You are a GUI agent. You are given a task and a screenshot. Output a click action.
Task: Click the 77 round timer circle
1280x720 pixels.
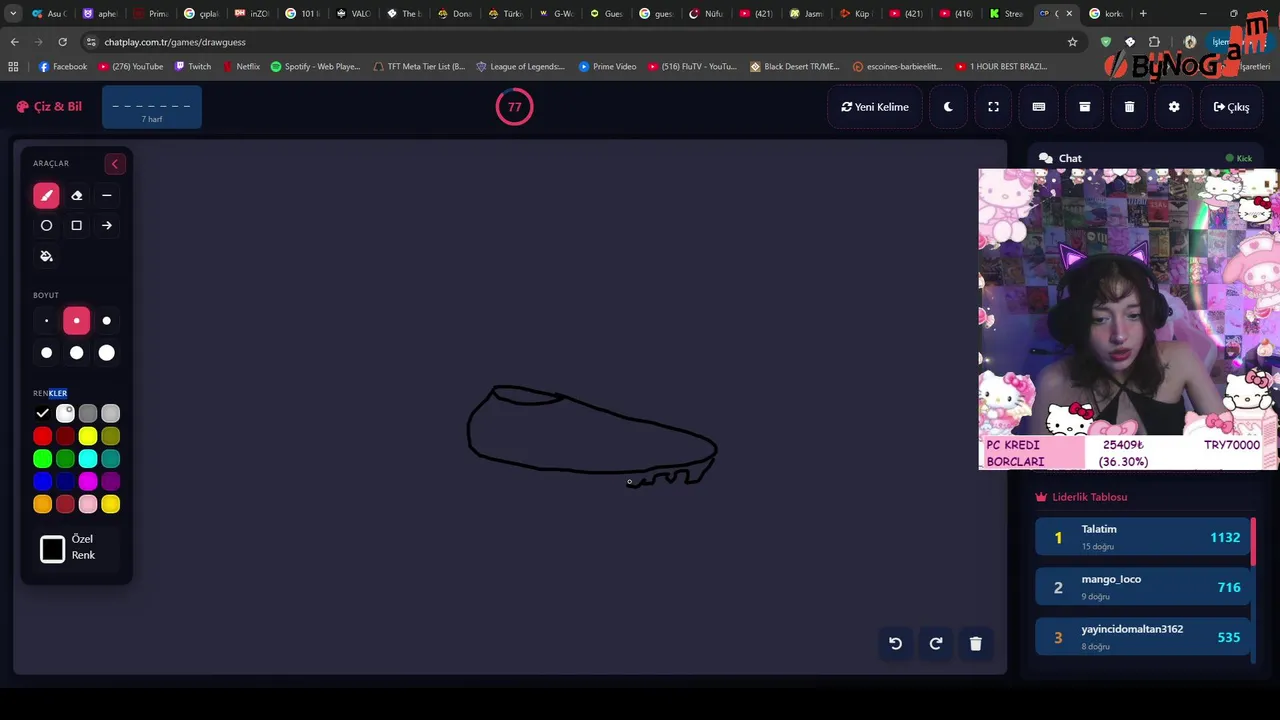pyautogui.click(x=514, y=107)
